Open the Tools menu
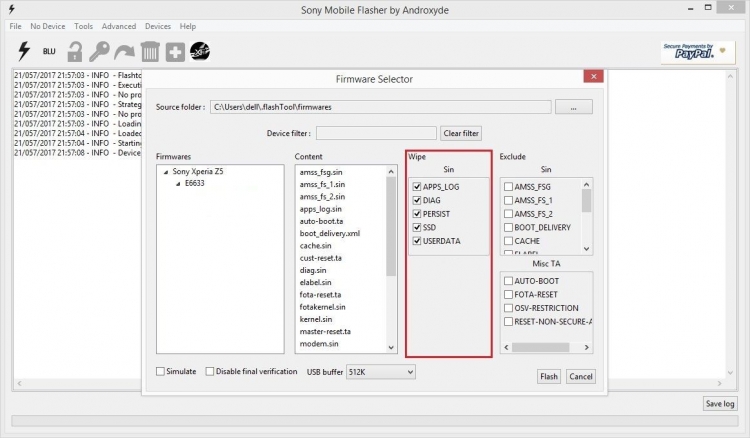This screenshot has height=438, width=750. tap(84, 26)
